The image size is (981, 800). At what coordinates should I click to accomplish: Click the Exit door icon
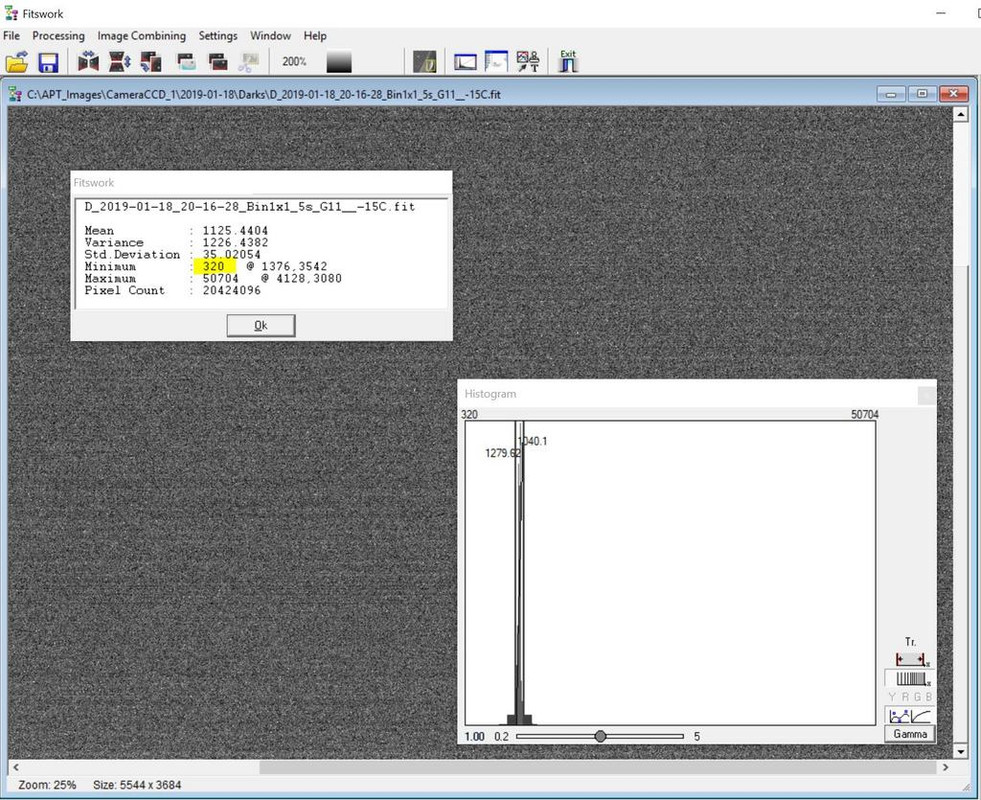(568, 61)
